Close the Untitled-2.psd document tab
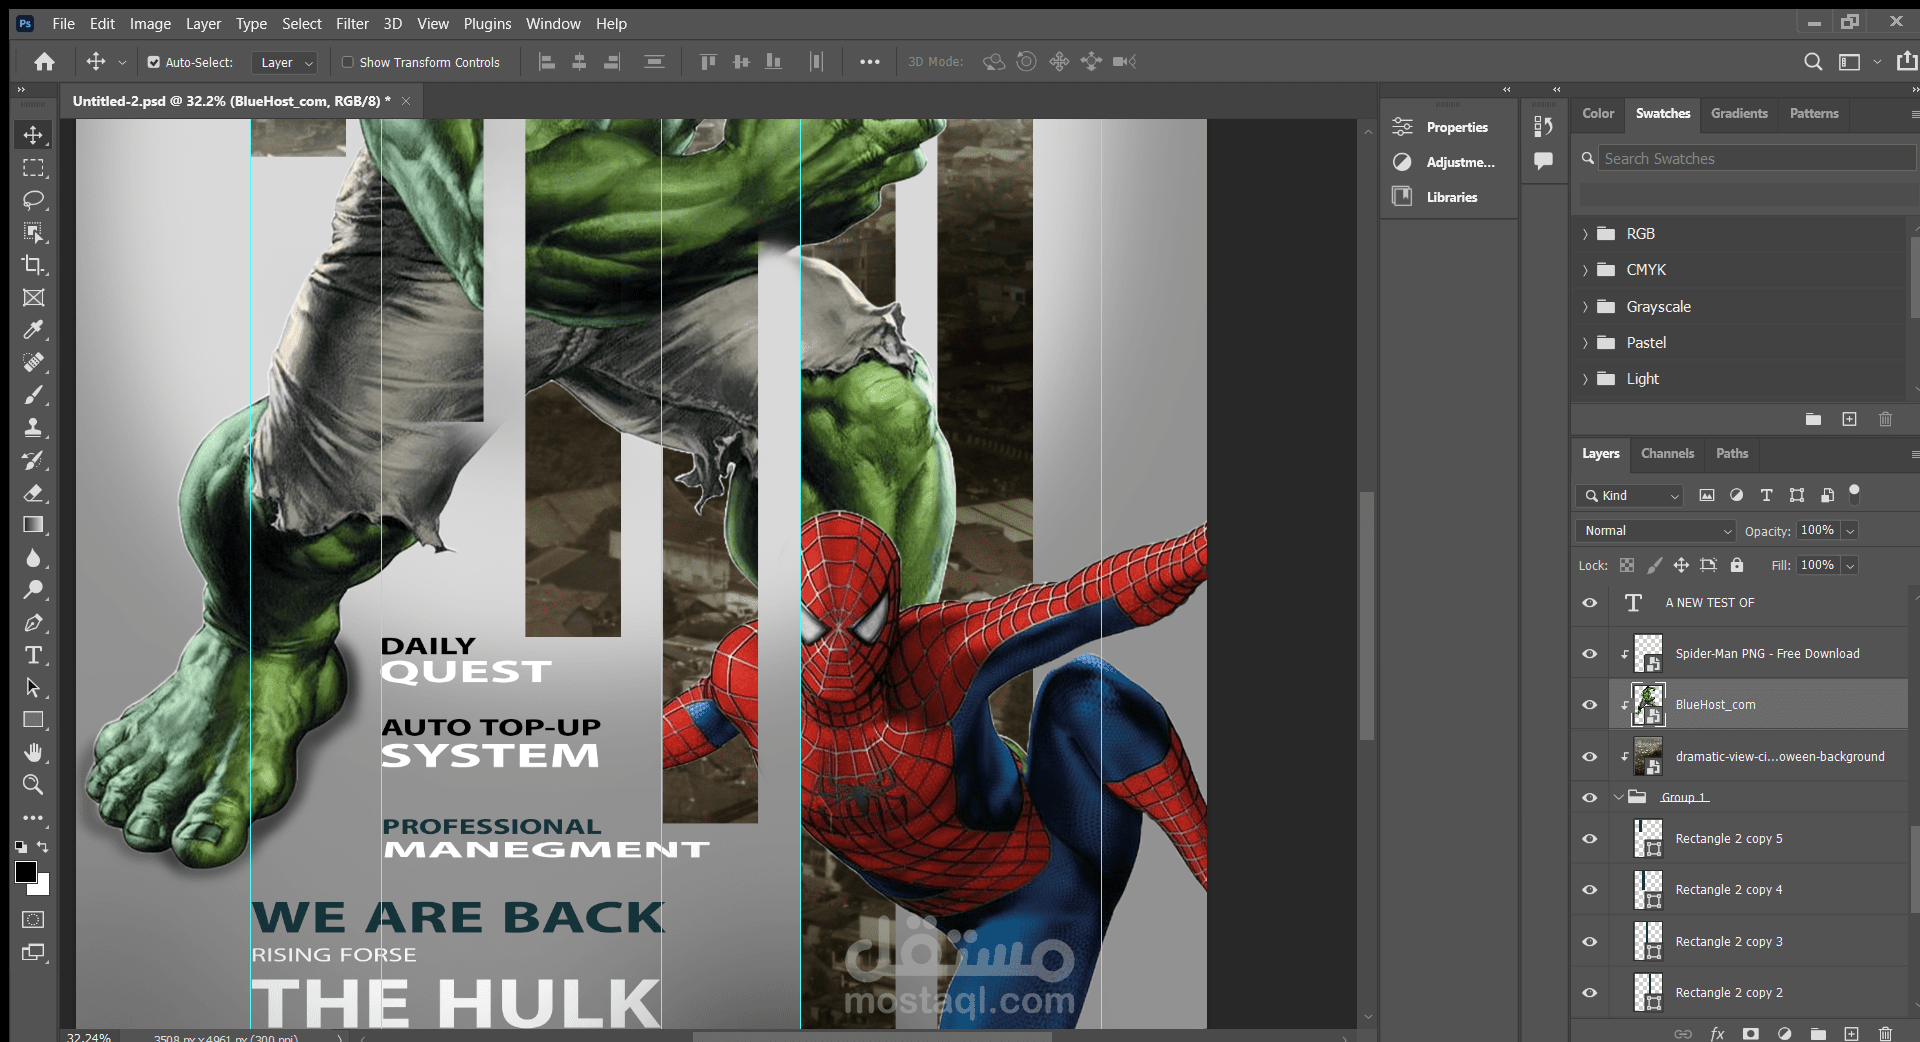Image resolution: width=1920 pixels, height=1042 pixels. pyautogui.click(x=406, y=101)
